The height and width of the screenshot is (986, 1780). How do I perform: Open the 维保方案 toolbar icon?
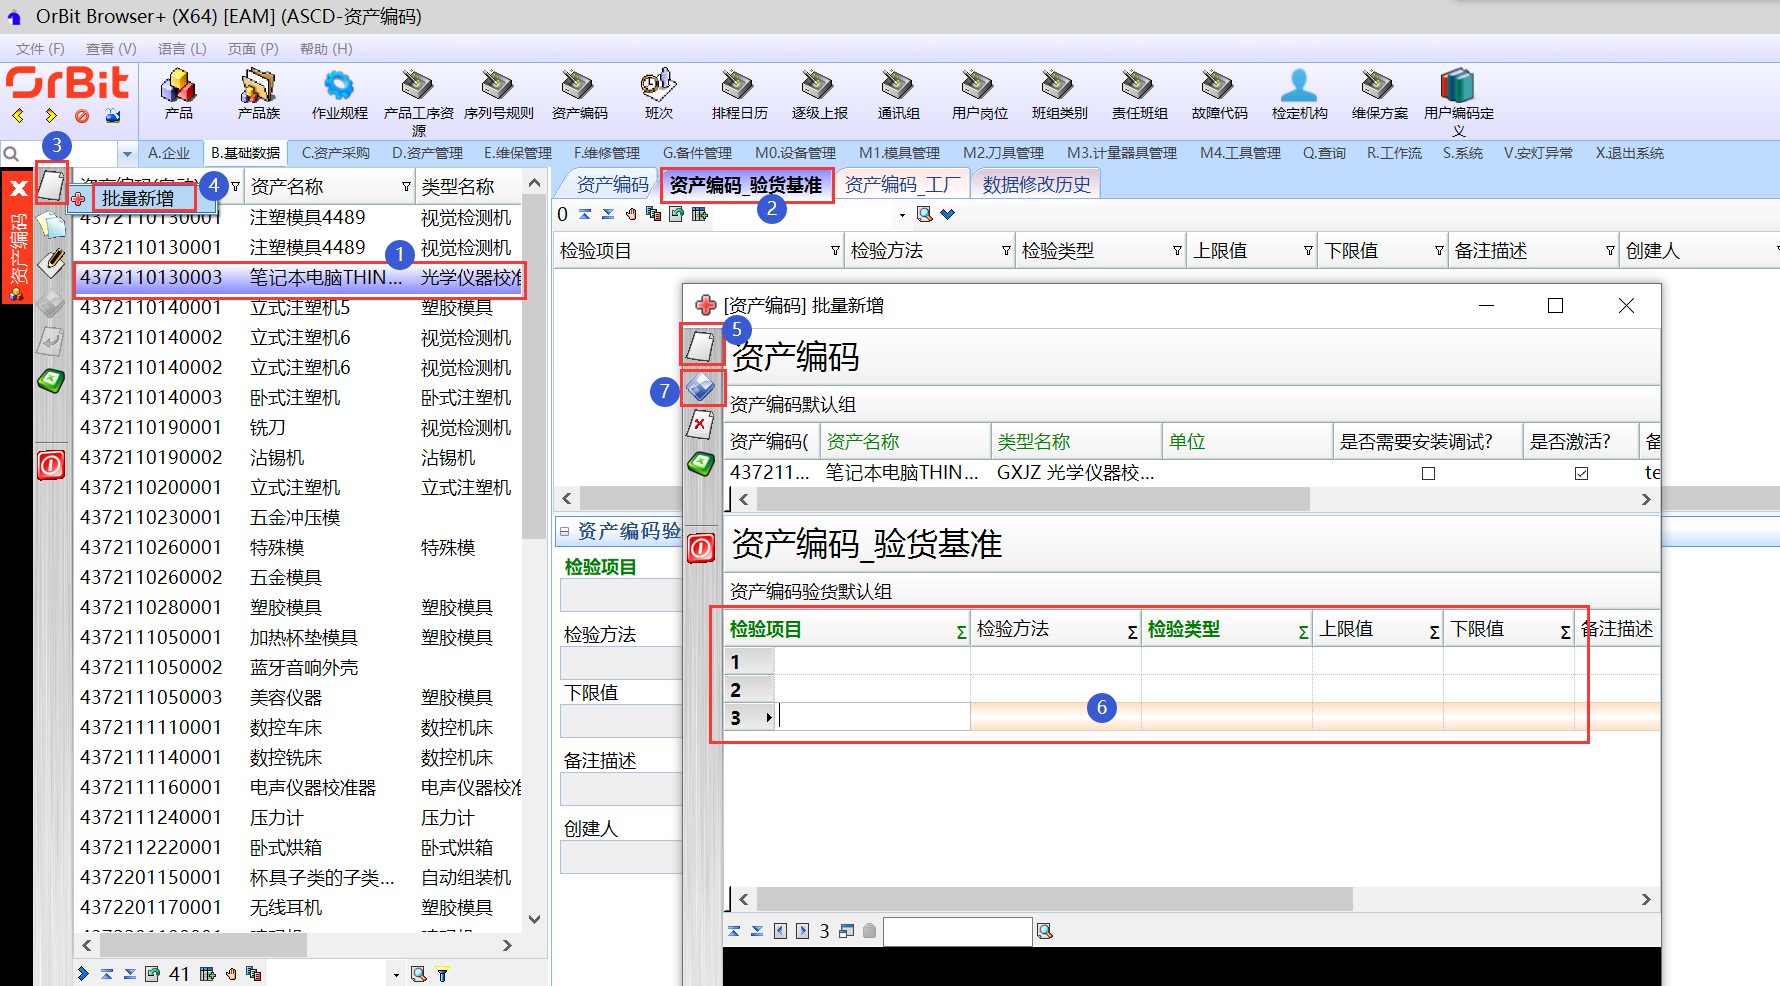click(1379, 86)
